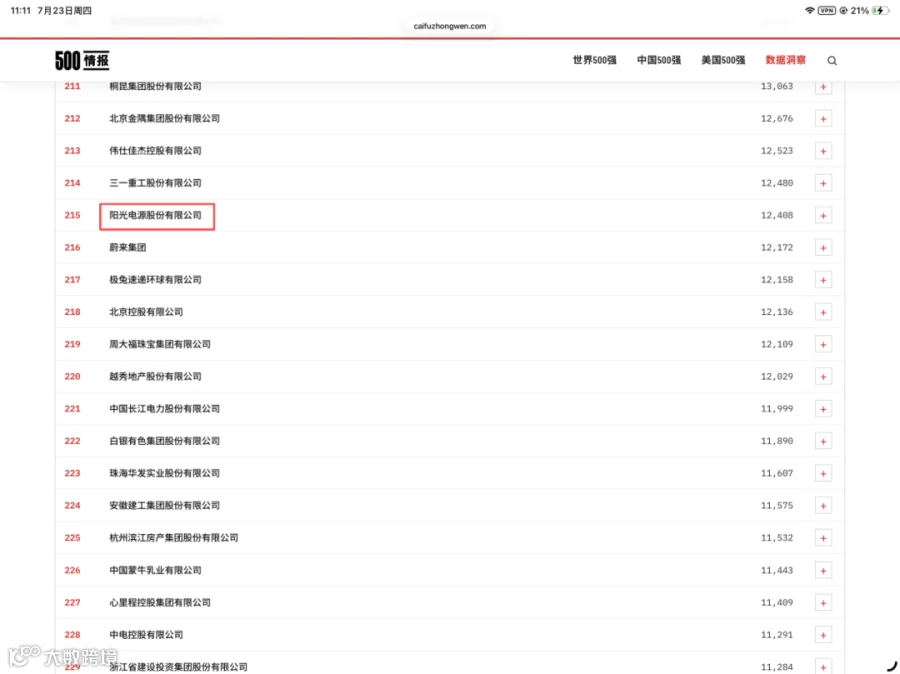Image resolution: width=900 pixels, height=674 pixels.
Task: Go to the 500情报 logo home
Action: (x=82, y=60)
